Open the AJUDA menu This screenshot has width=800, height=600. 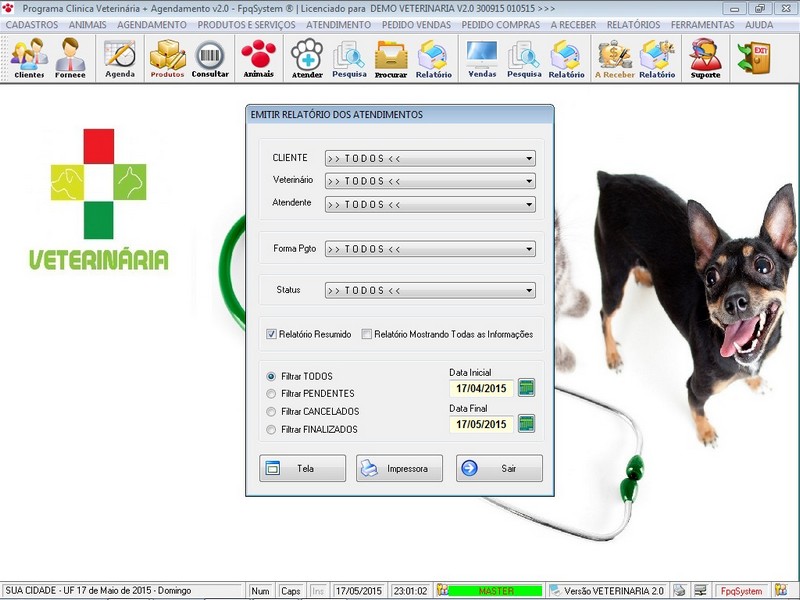tap(759, 24)
